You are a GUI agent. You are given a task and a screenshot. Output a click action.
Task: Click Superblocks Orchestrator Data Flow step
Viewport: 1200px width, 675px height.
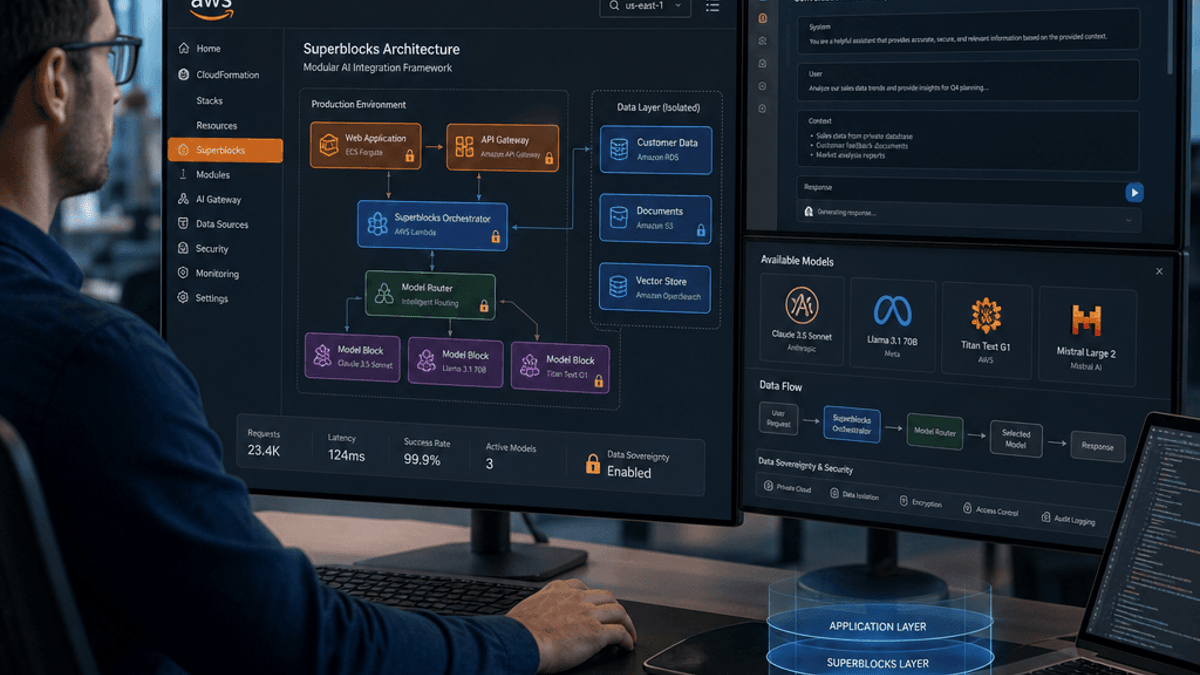click(x=852, y=424)
